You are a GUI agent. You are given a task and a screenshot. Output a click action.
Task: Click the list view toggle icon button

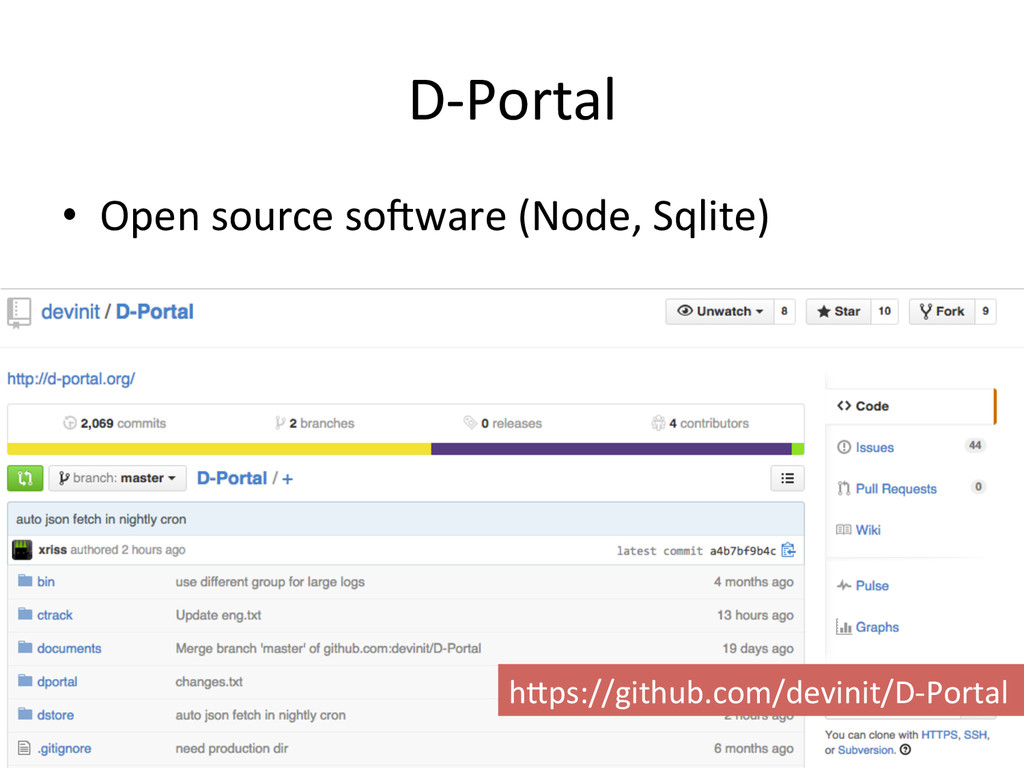(x=788, y=478)
